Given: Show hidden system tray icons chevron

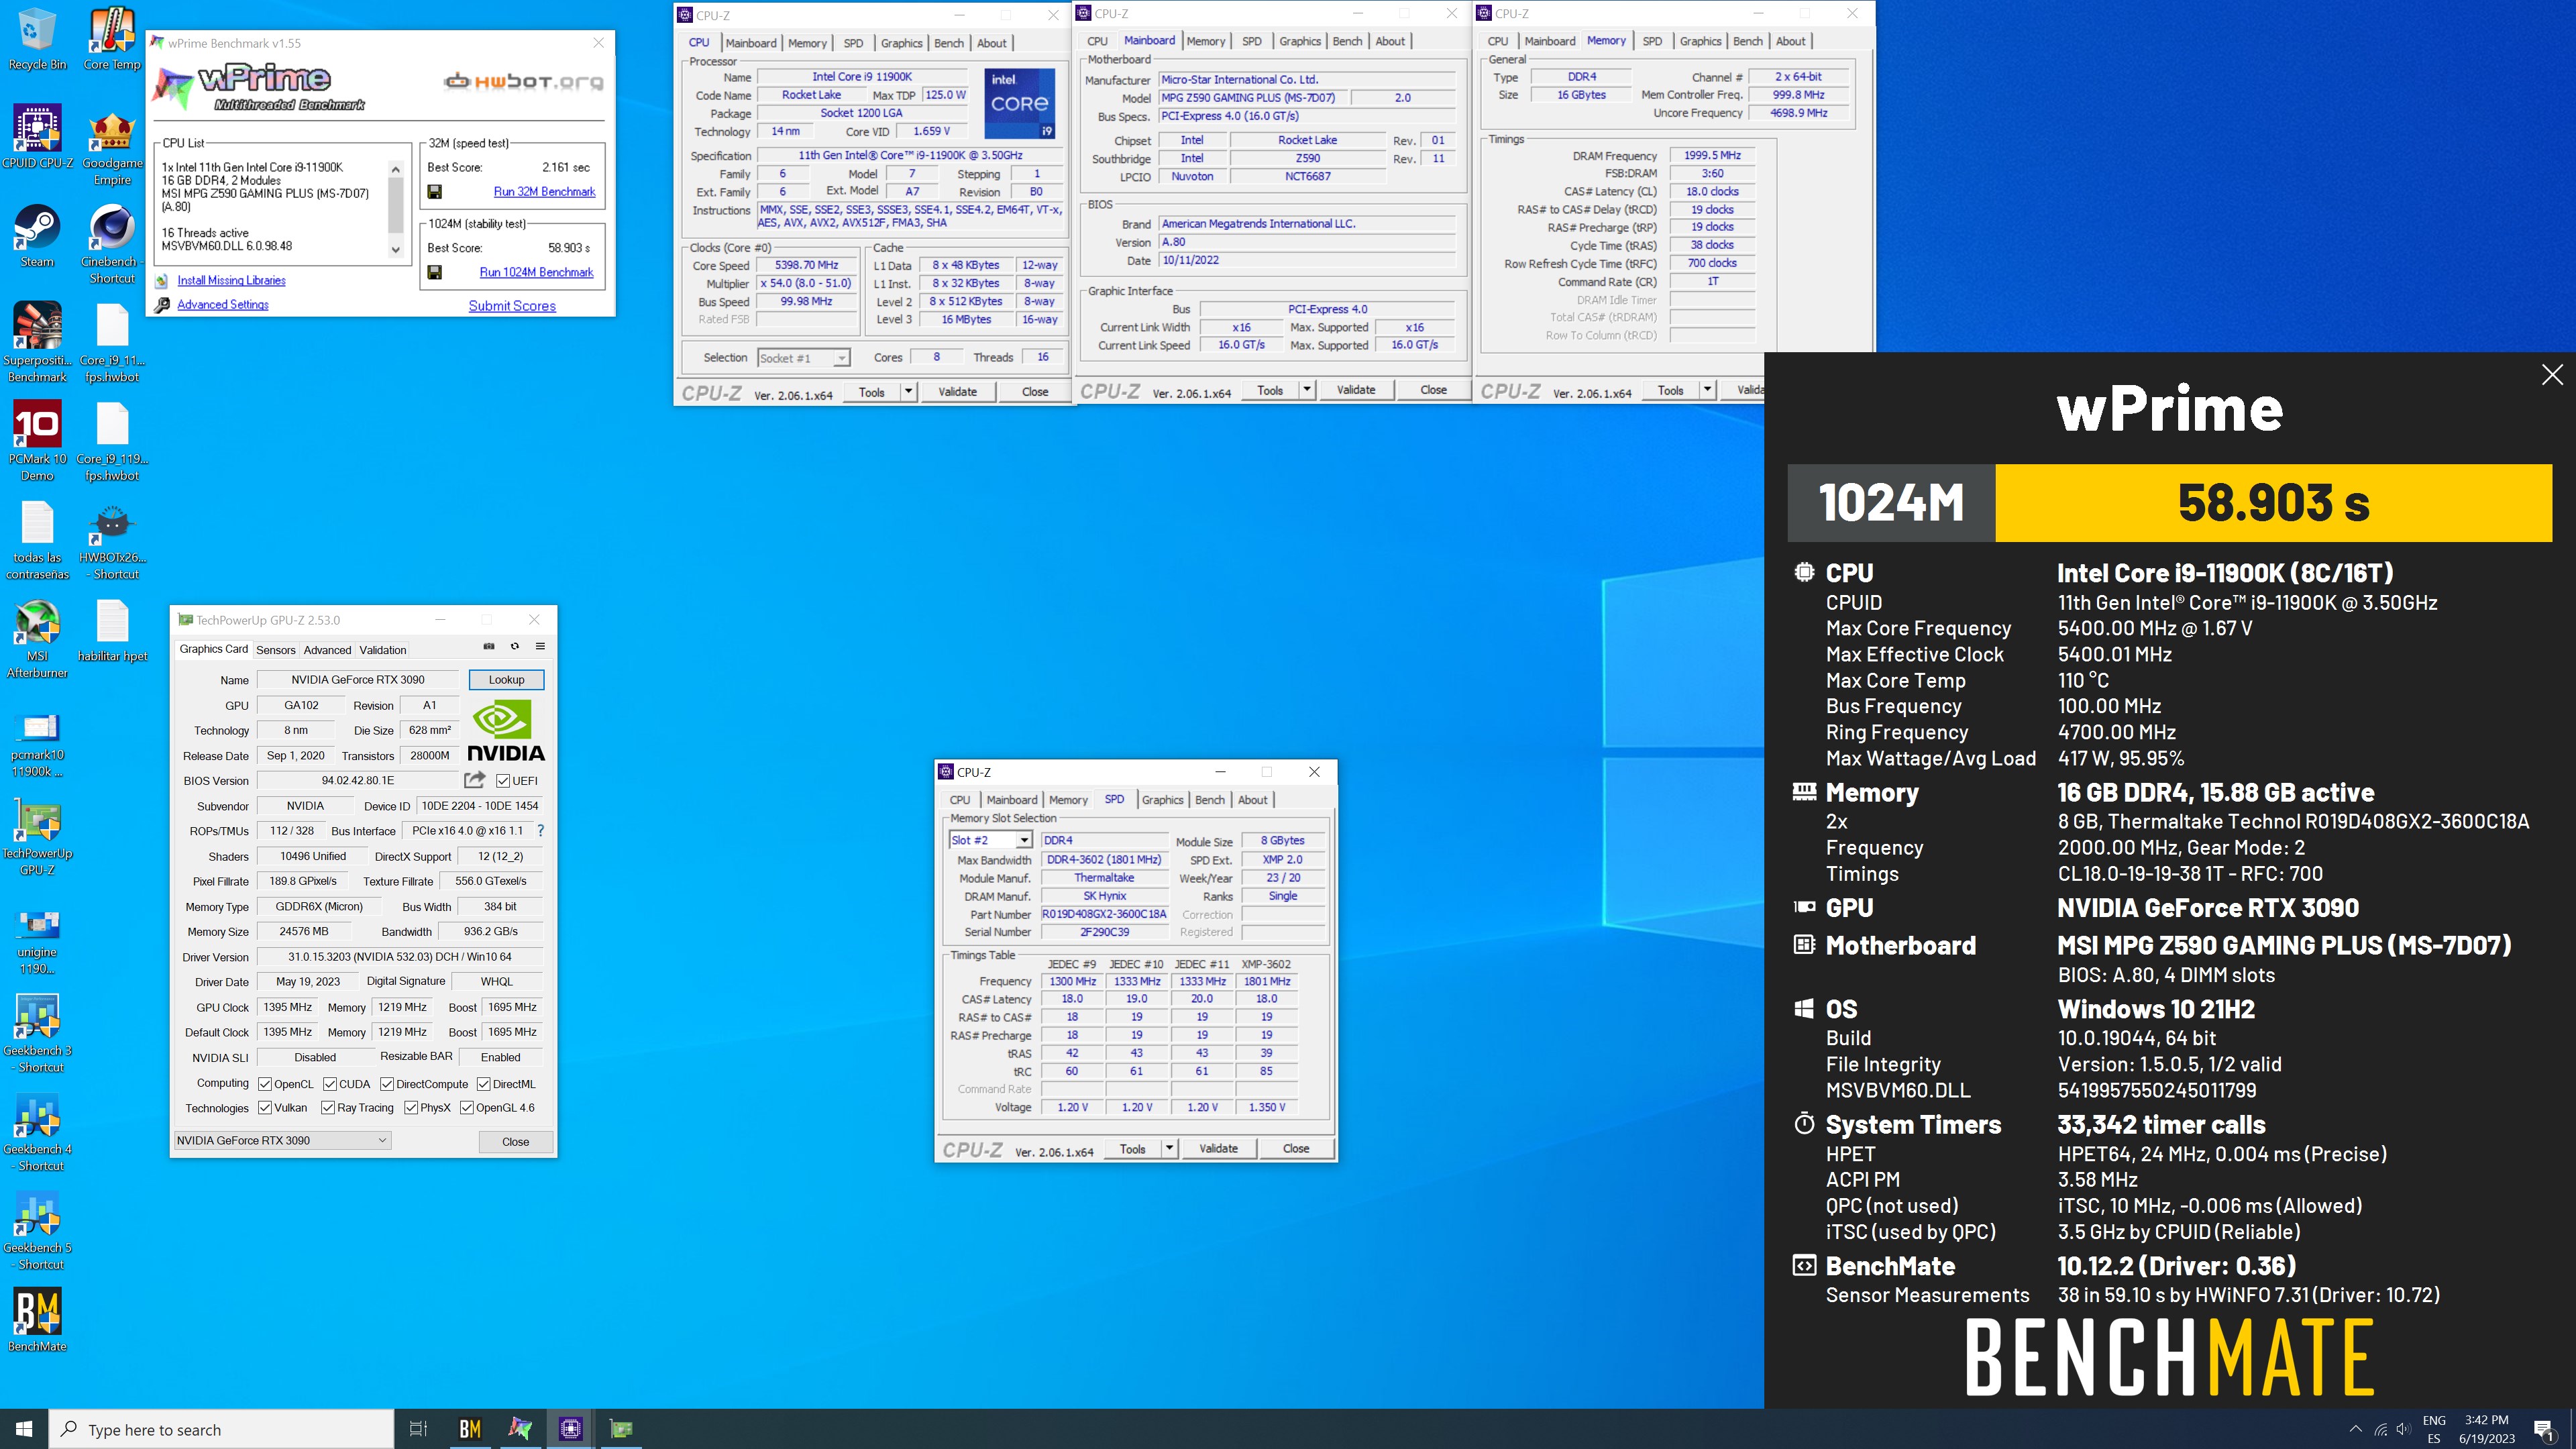Looking at the screenshot, I should (x=2355, y=1429).
